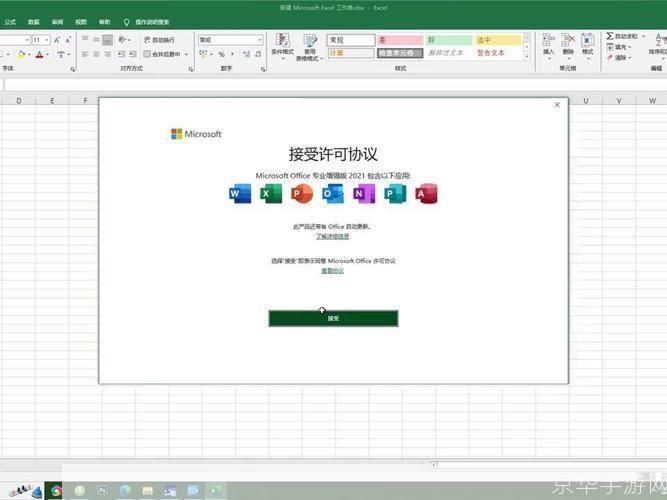Viewport: 667px width, 500px height.
Task: Increase font size with the larger A icon
Action: coord(57,40)
